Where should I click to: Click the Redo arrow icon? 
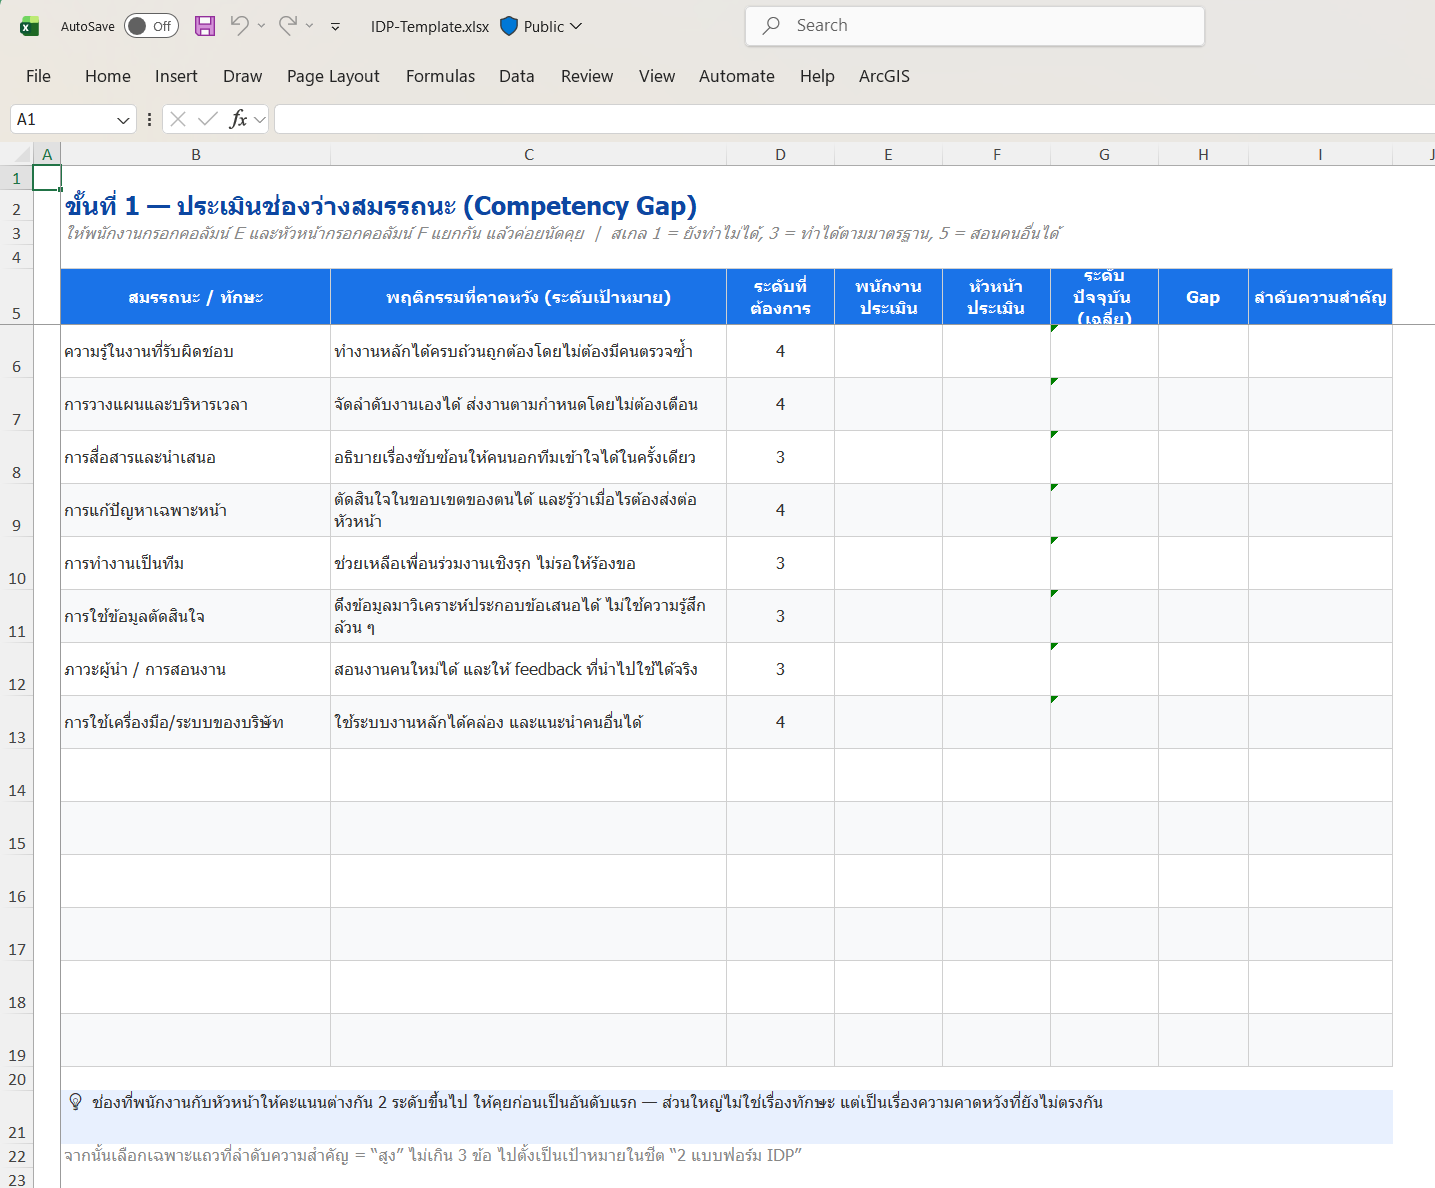click(x=288, y=25)
